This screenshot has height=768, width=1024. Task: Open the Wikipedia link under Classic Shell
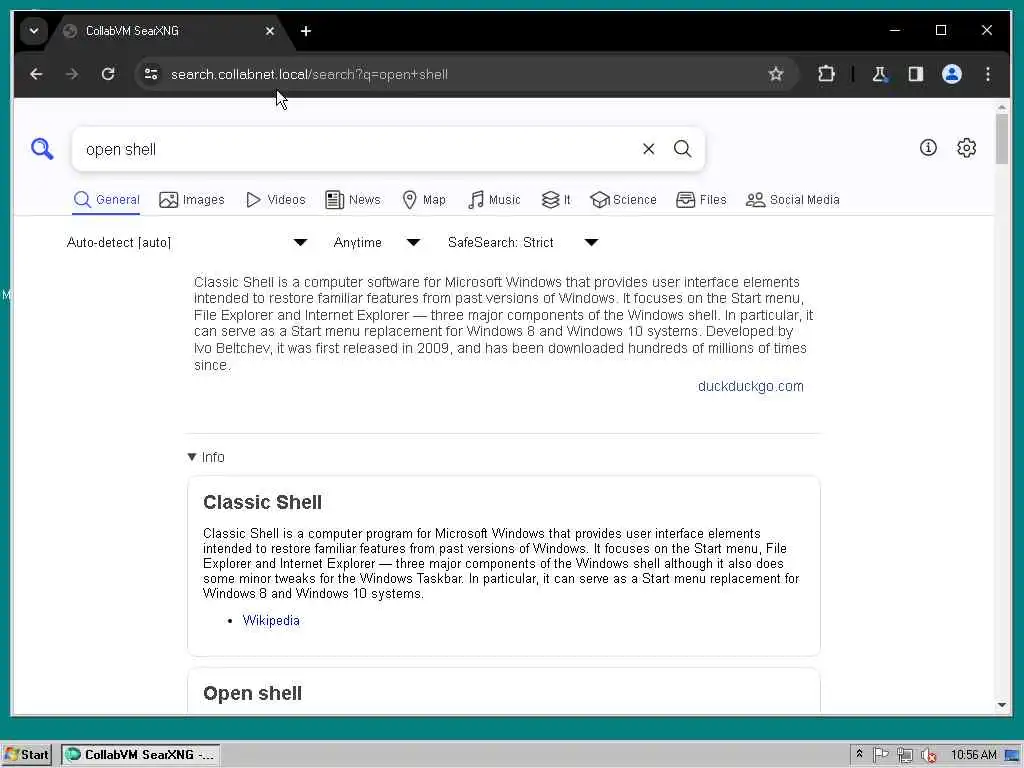(x=271, y=620)
